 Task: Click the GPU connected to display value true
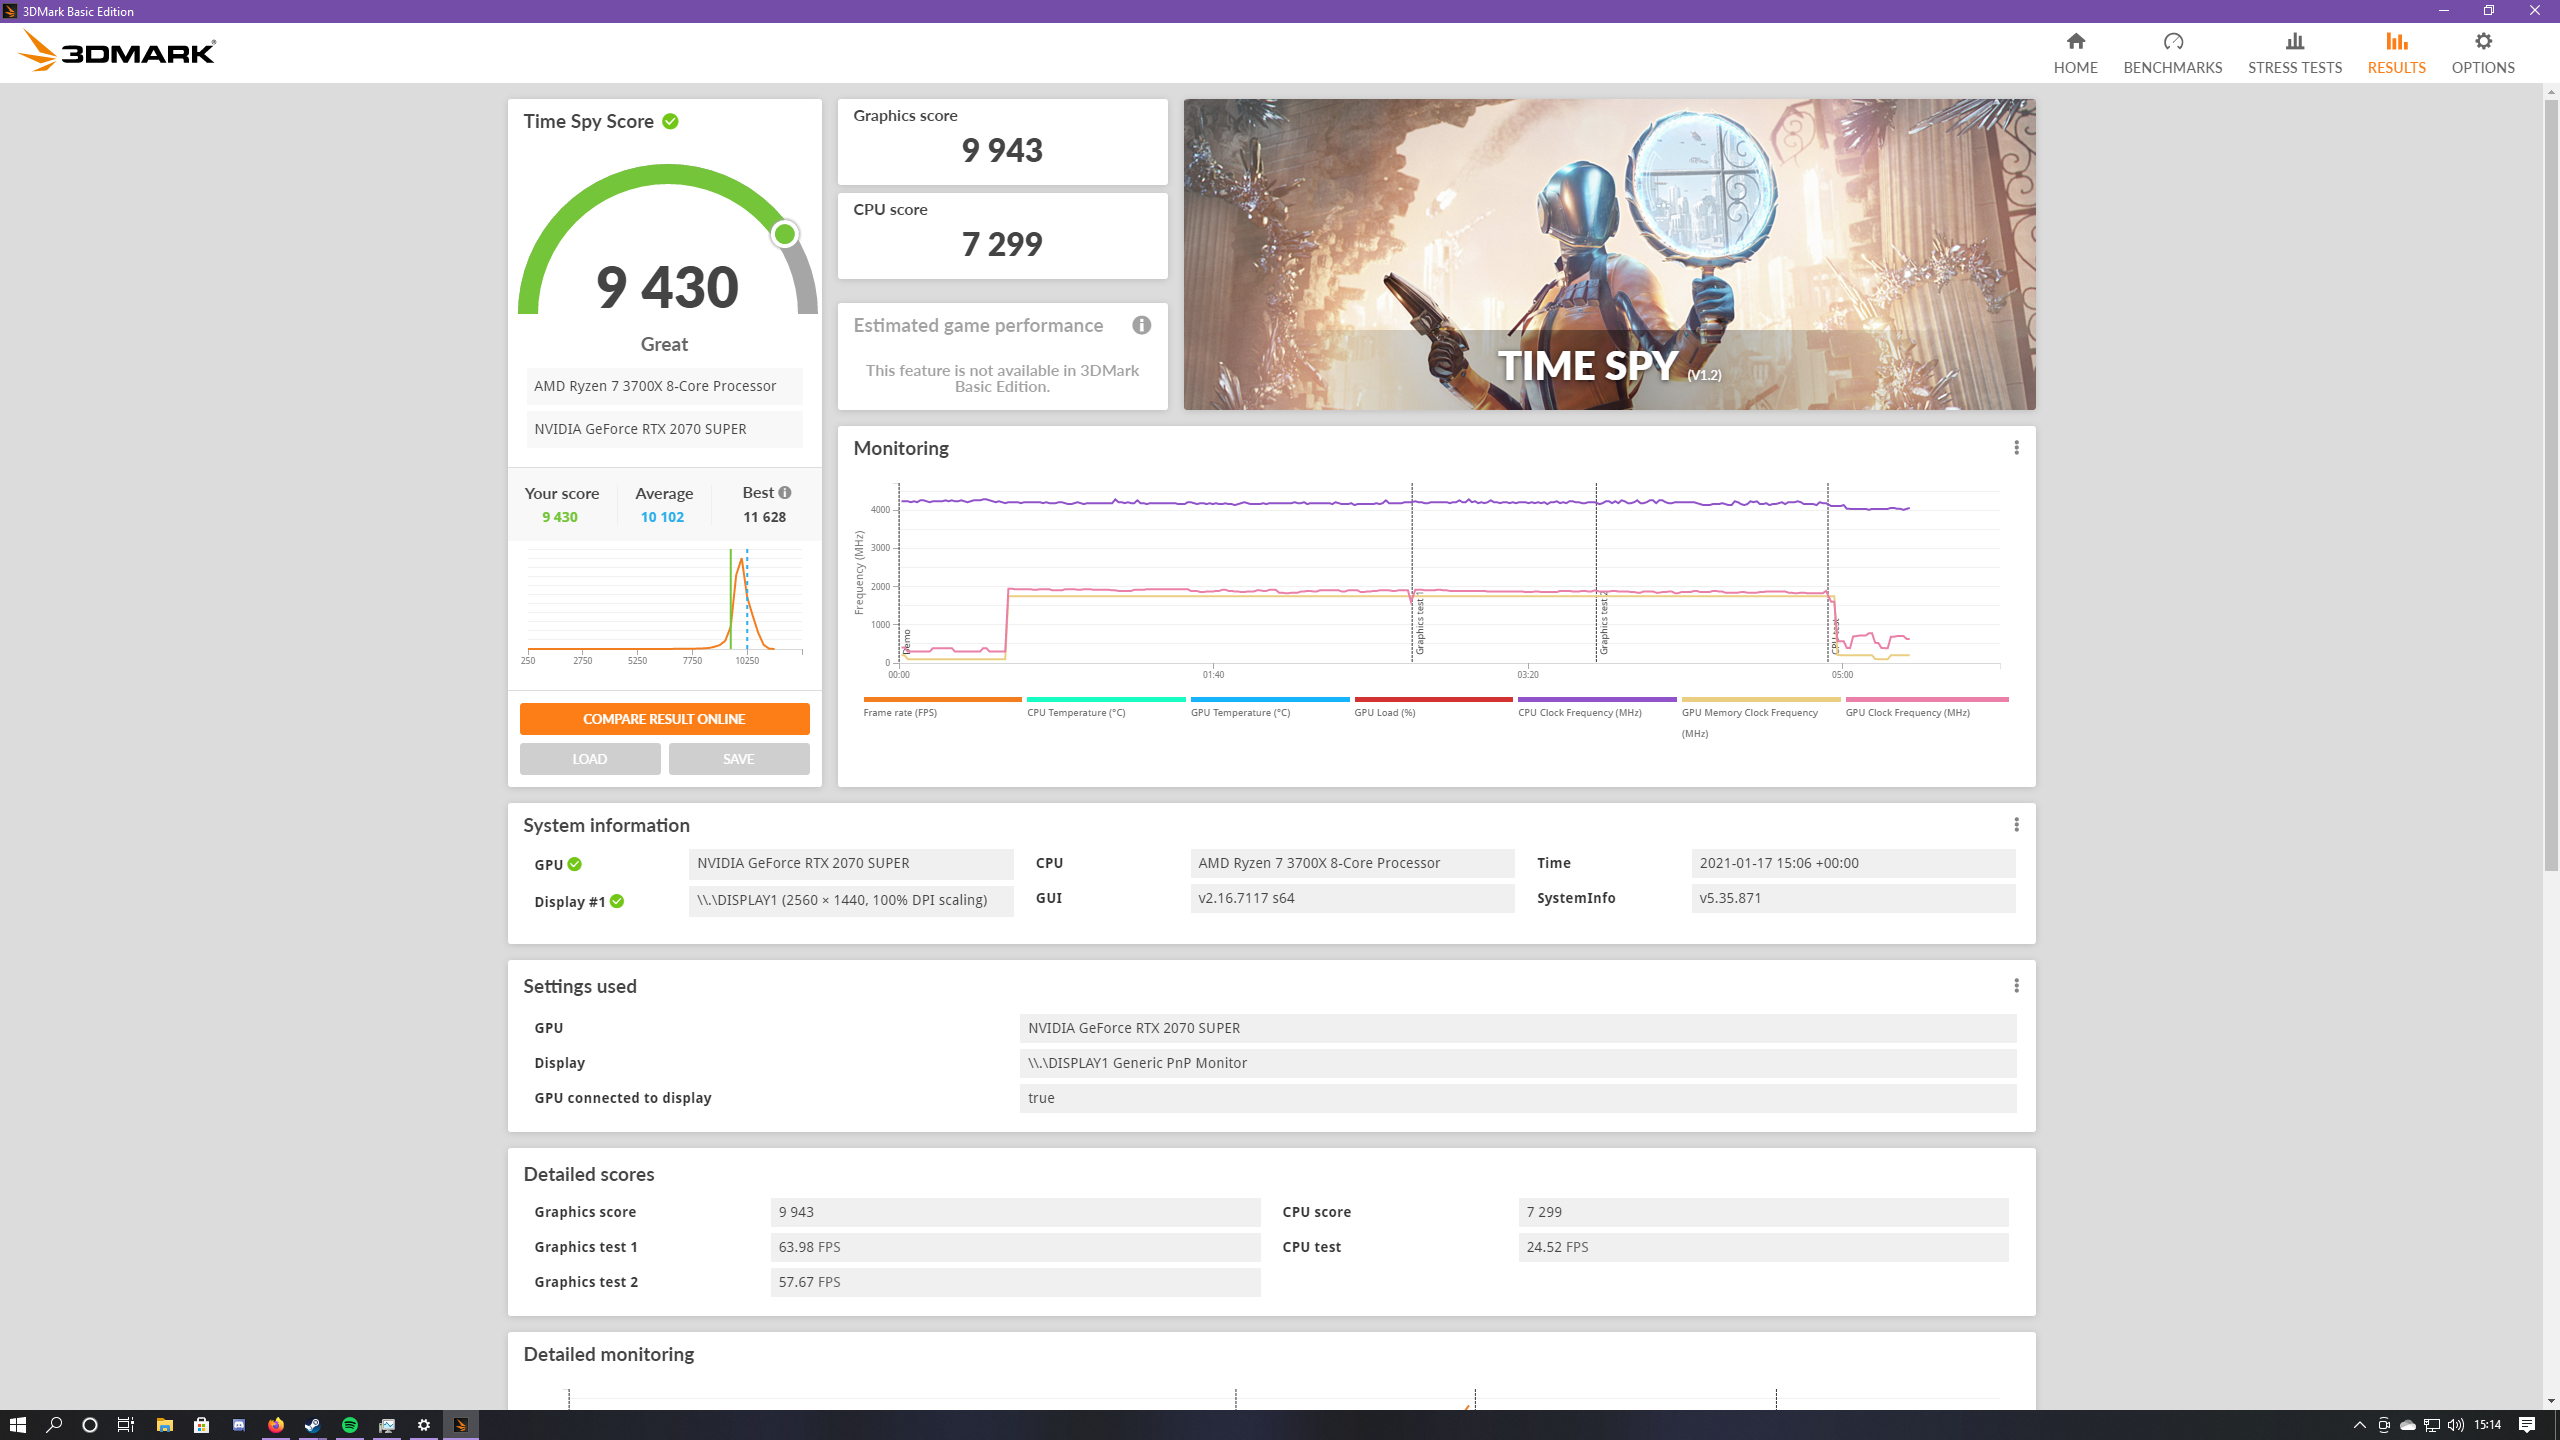pos(1518,1098)
